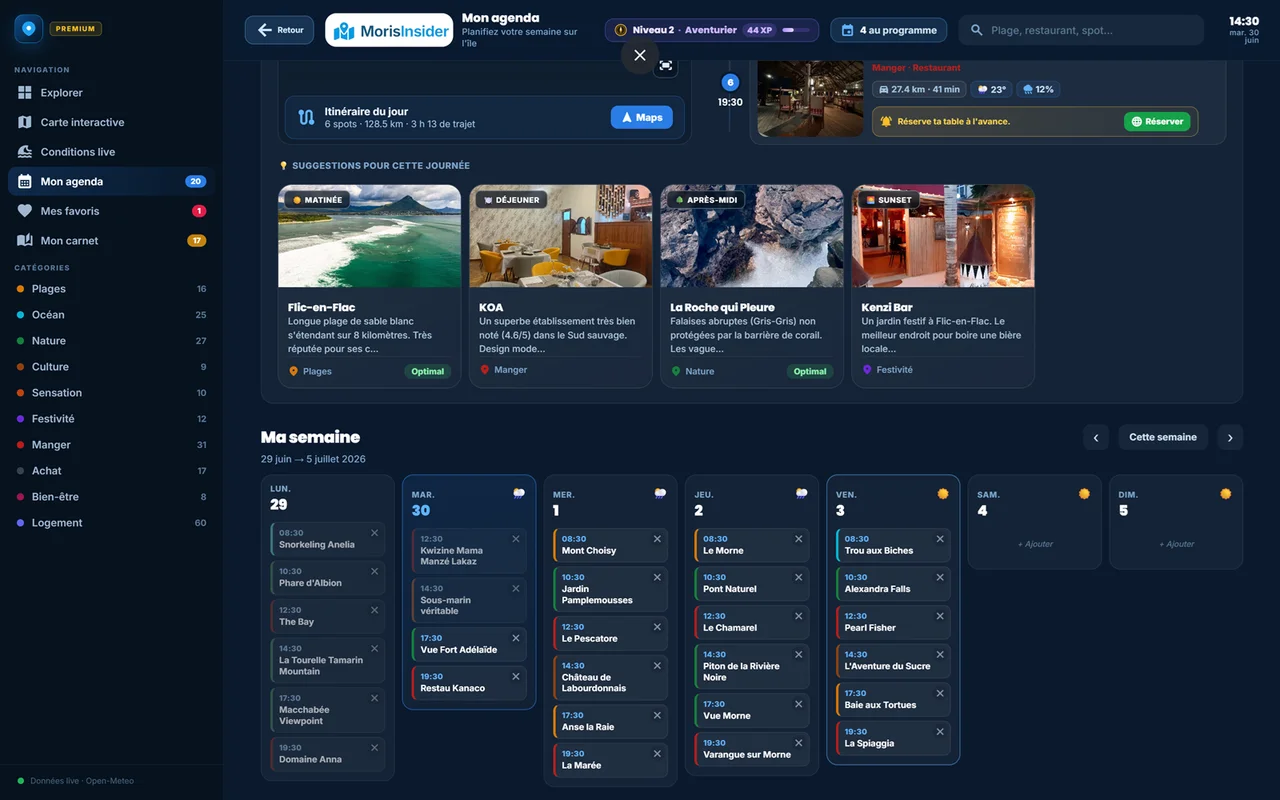Open the Explorer grid icon in sidebar
Viewport: 1280px width, 800px height.
pyautogui.click(x=25, y=93)
